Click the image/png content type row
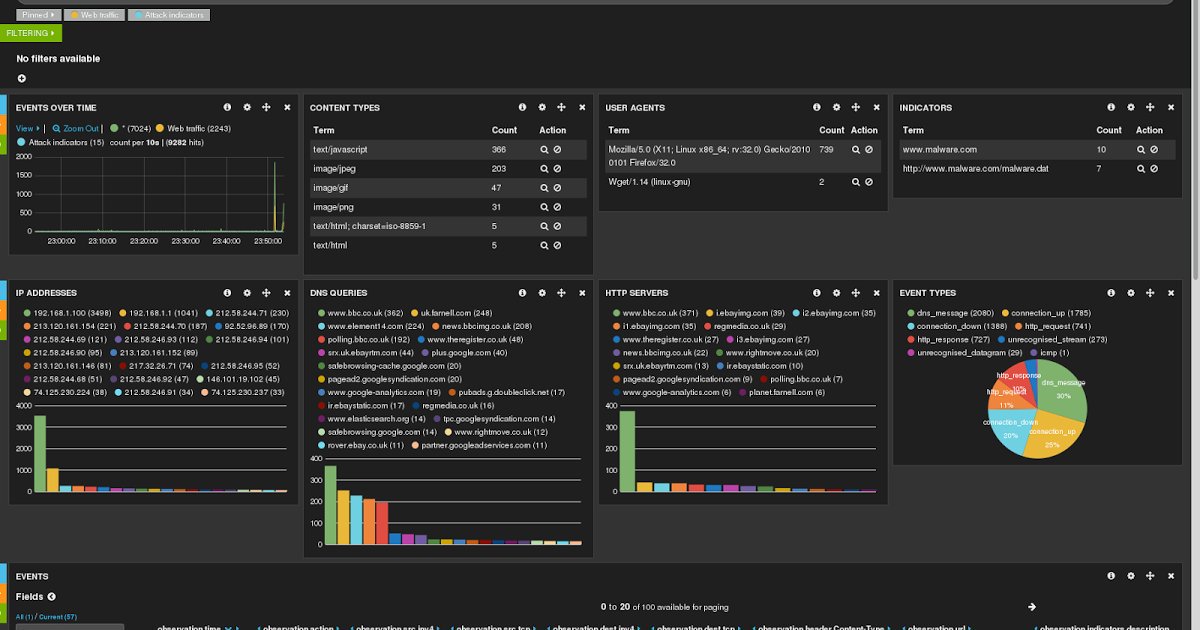Viewport: 1200px width, 630px height. pos(449,207)
